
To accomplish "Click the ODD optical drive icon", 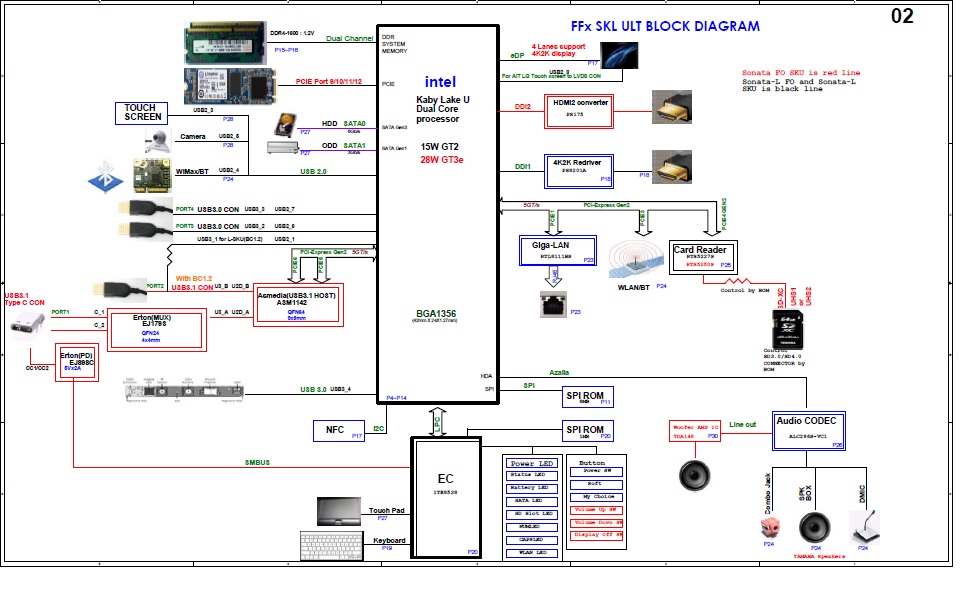I will [x=283, y=148].
